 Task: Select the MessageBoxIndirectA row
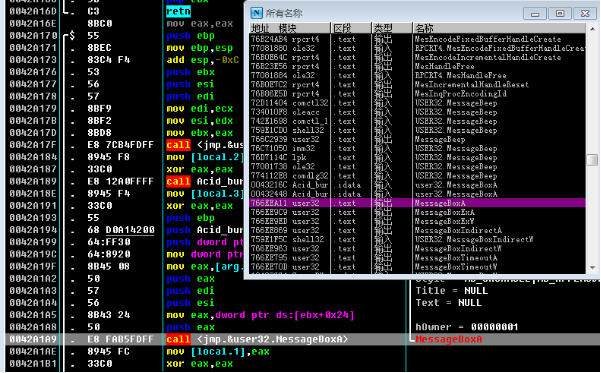point(417,230)
